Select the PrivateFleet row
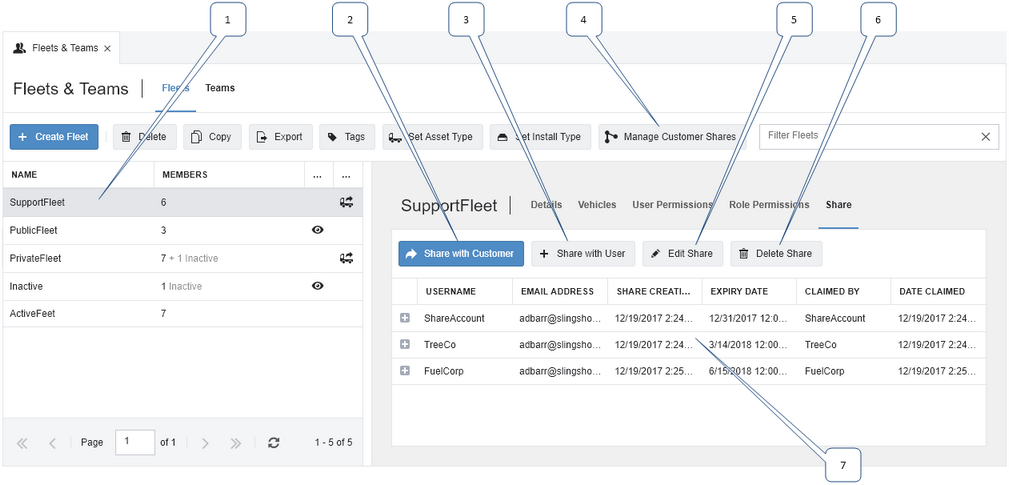This screenshot has width=1009, height=485. [x=183, y=259]
